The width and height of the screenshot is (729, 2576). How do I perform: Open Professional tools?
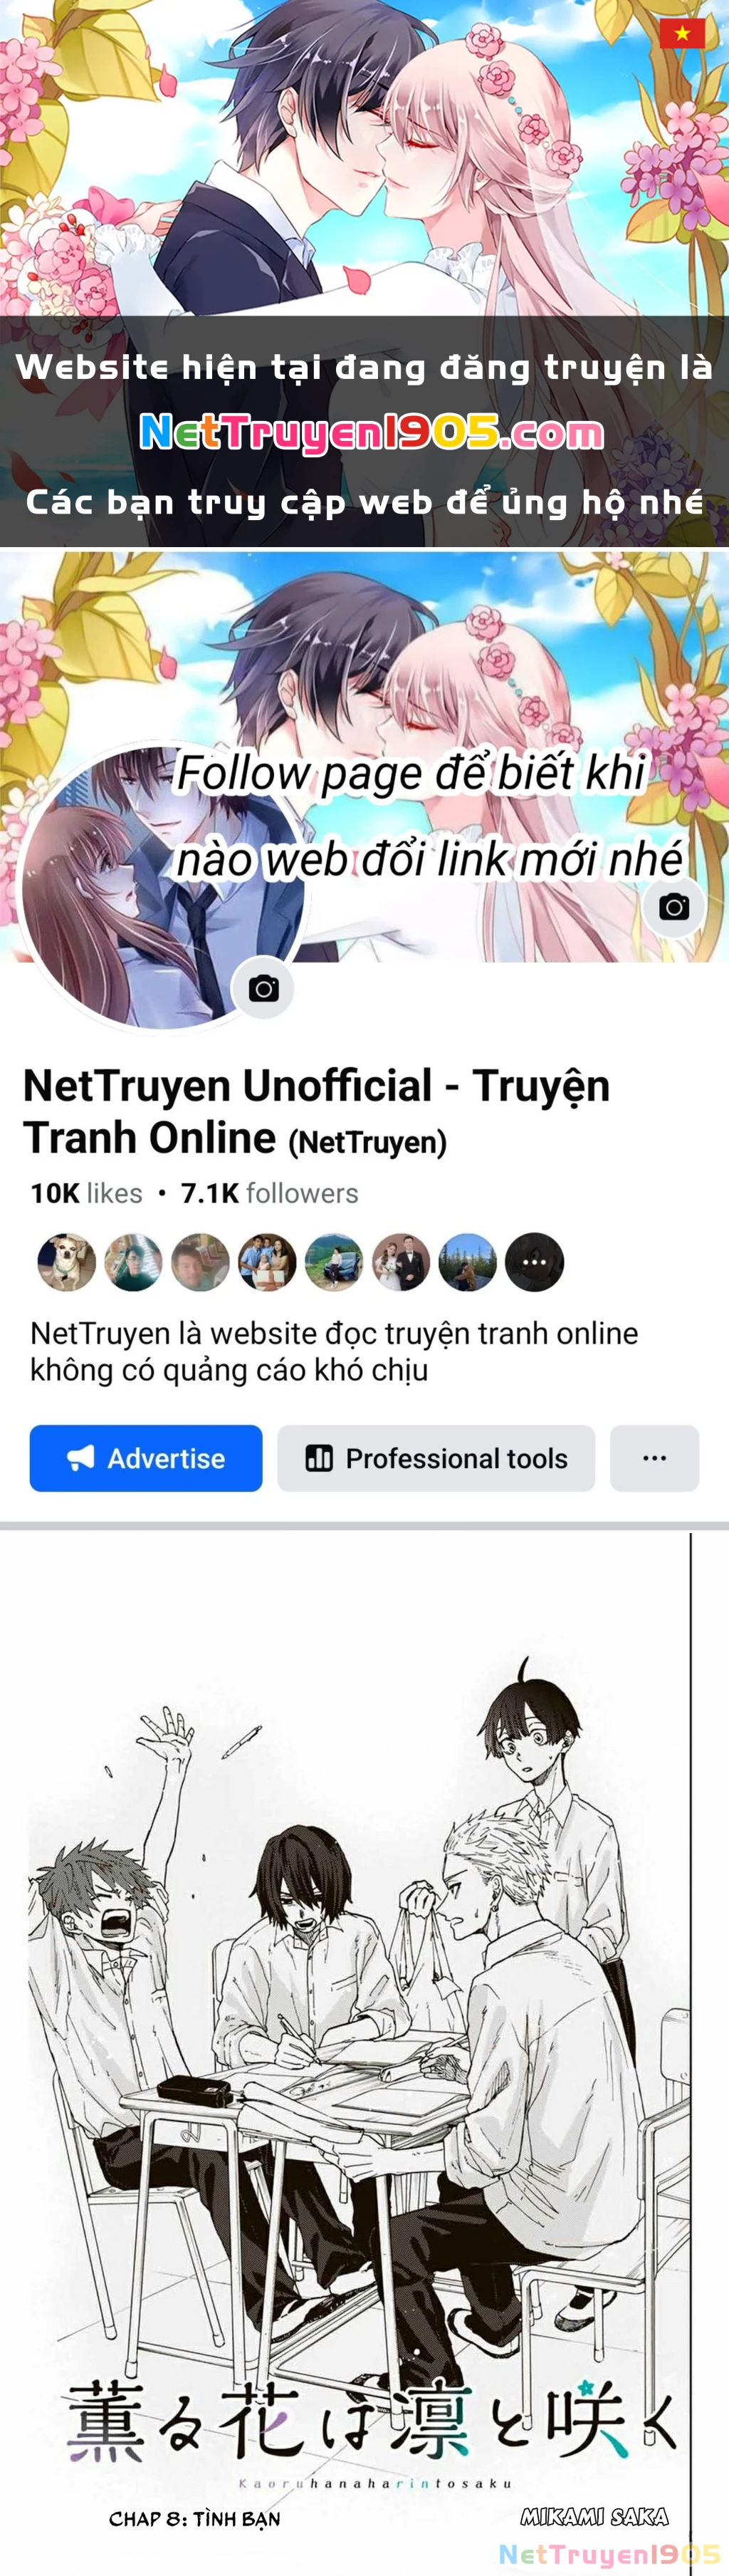point(436,1458)
